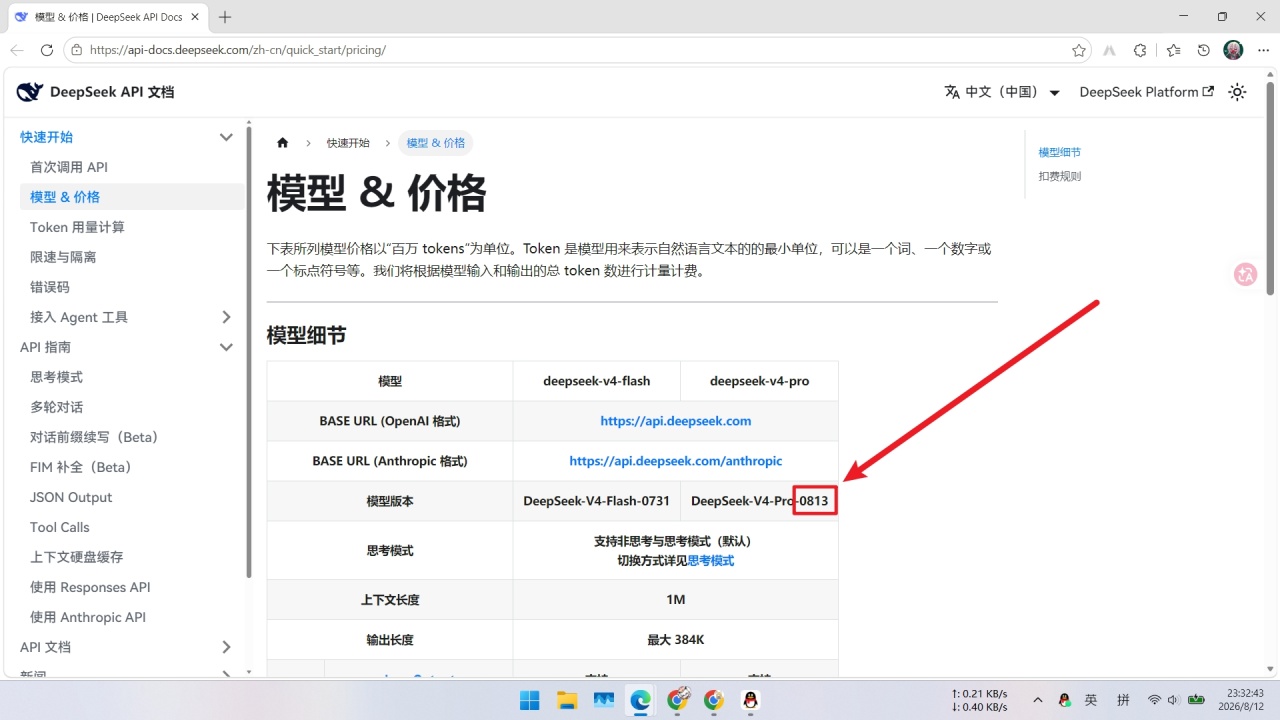The height and width of the screenshot is (720, 1280).
Task: Click the page scrollbar down arrow
Action: pyautogui.click(x=1271, y=669)
